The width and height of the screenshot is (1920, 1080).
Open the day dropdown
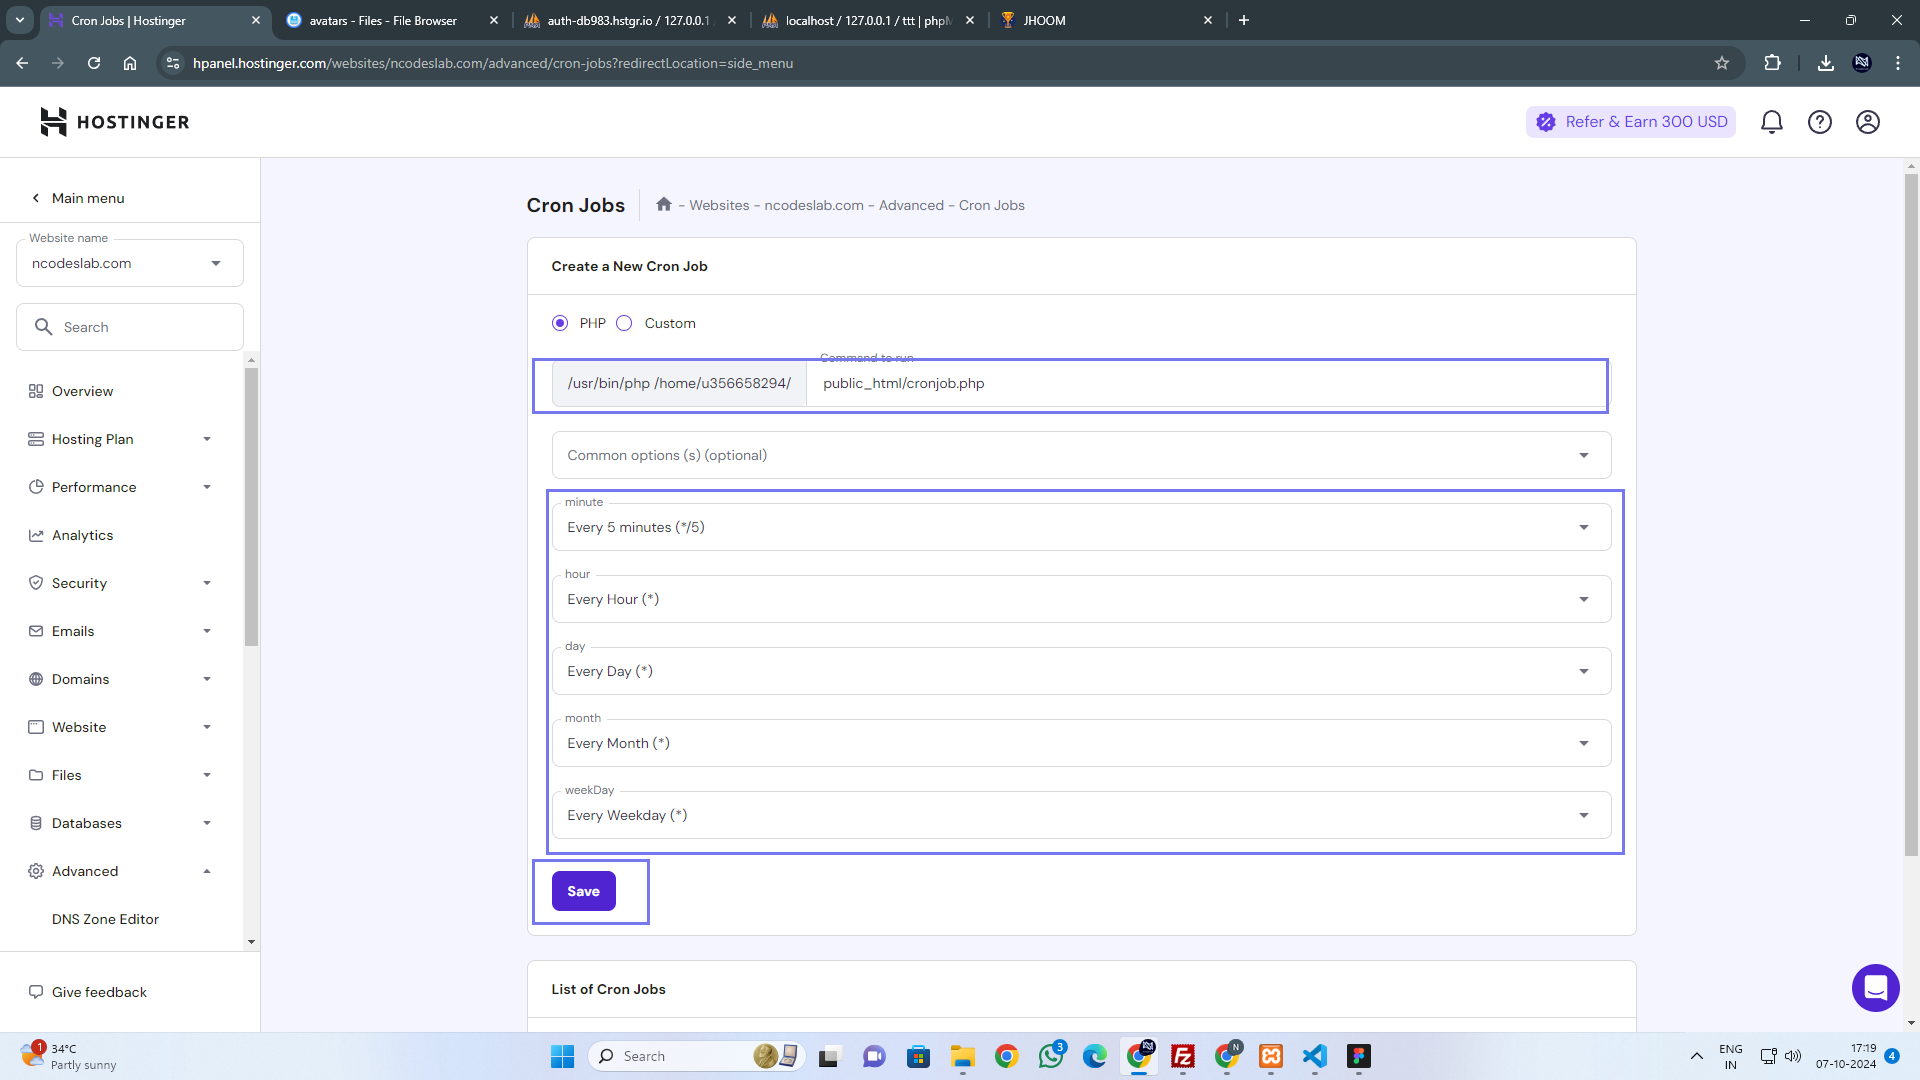tap(1081, 671)
